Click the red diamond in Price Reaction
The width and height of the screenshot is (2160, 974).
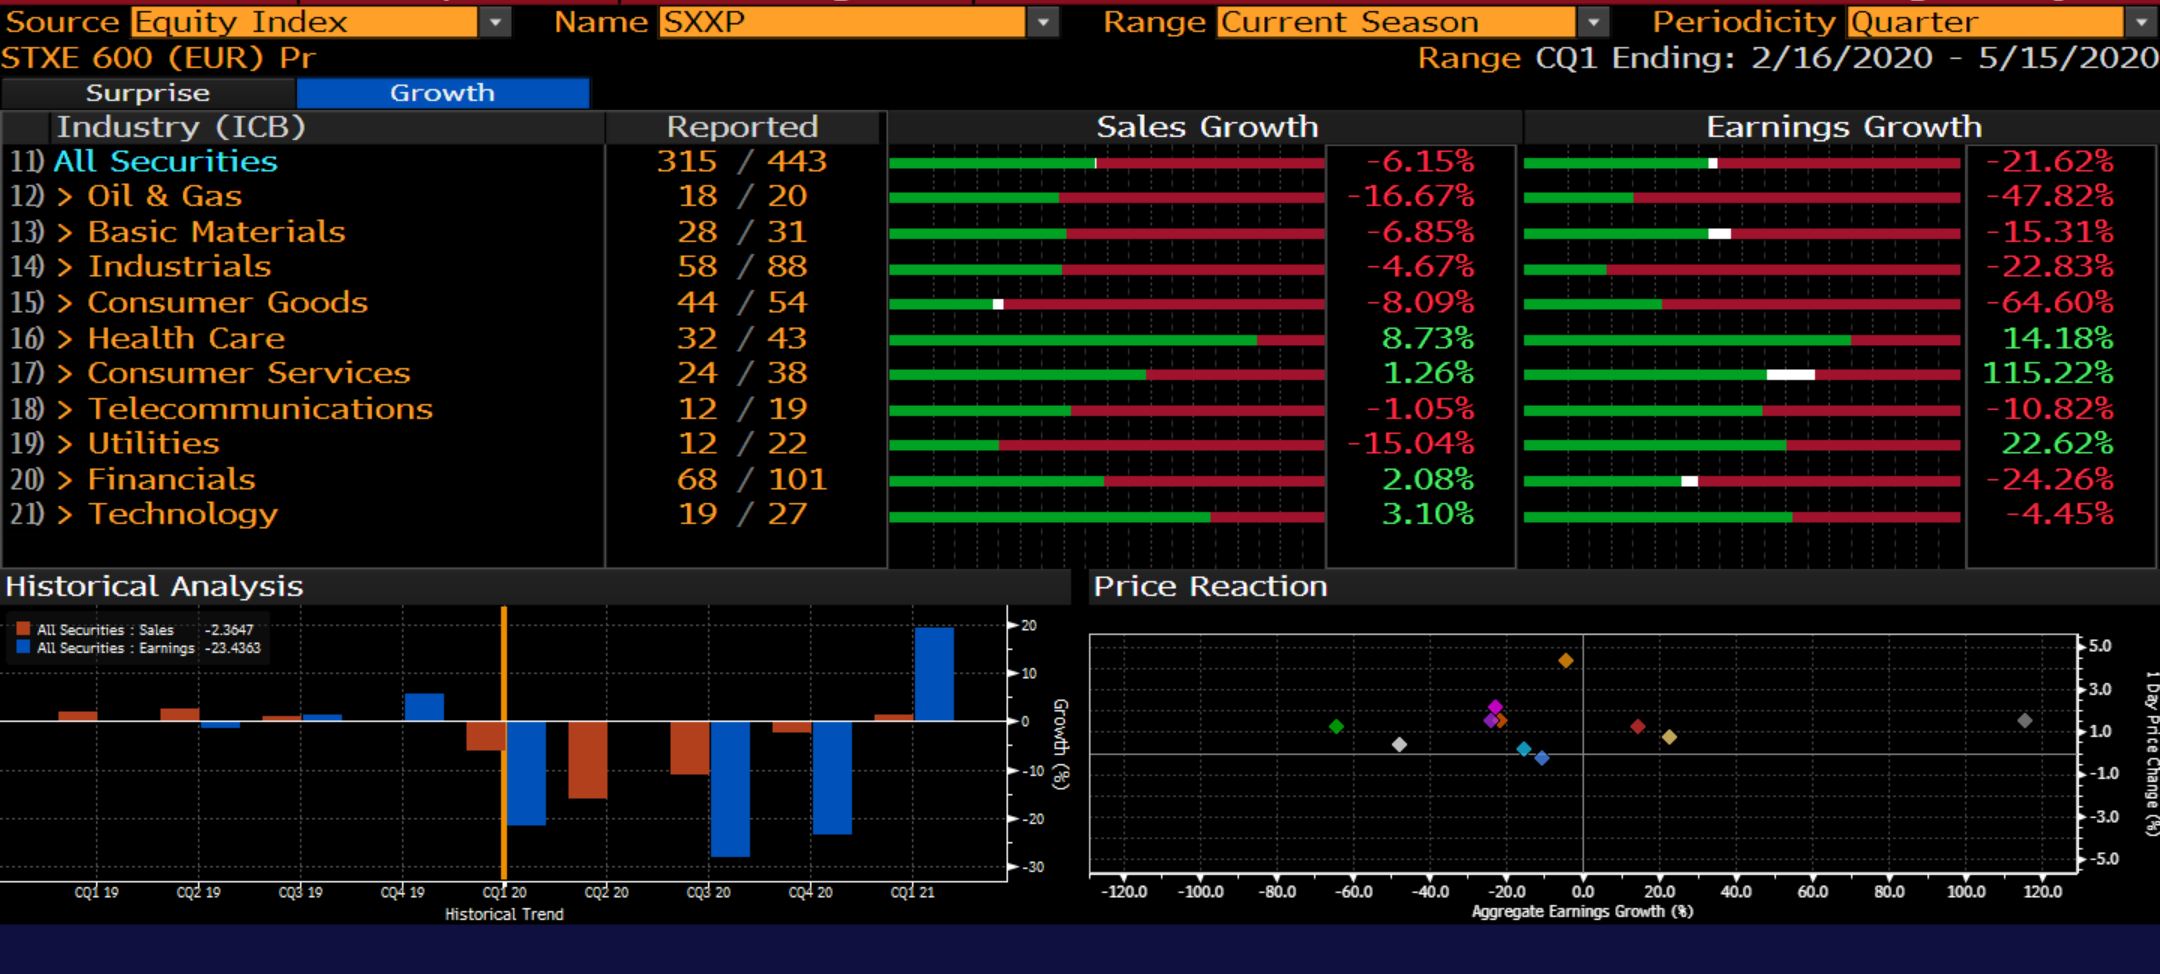[1638, 726]
